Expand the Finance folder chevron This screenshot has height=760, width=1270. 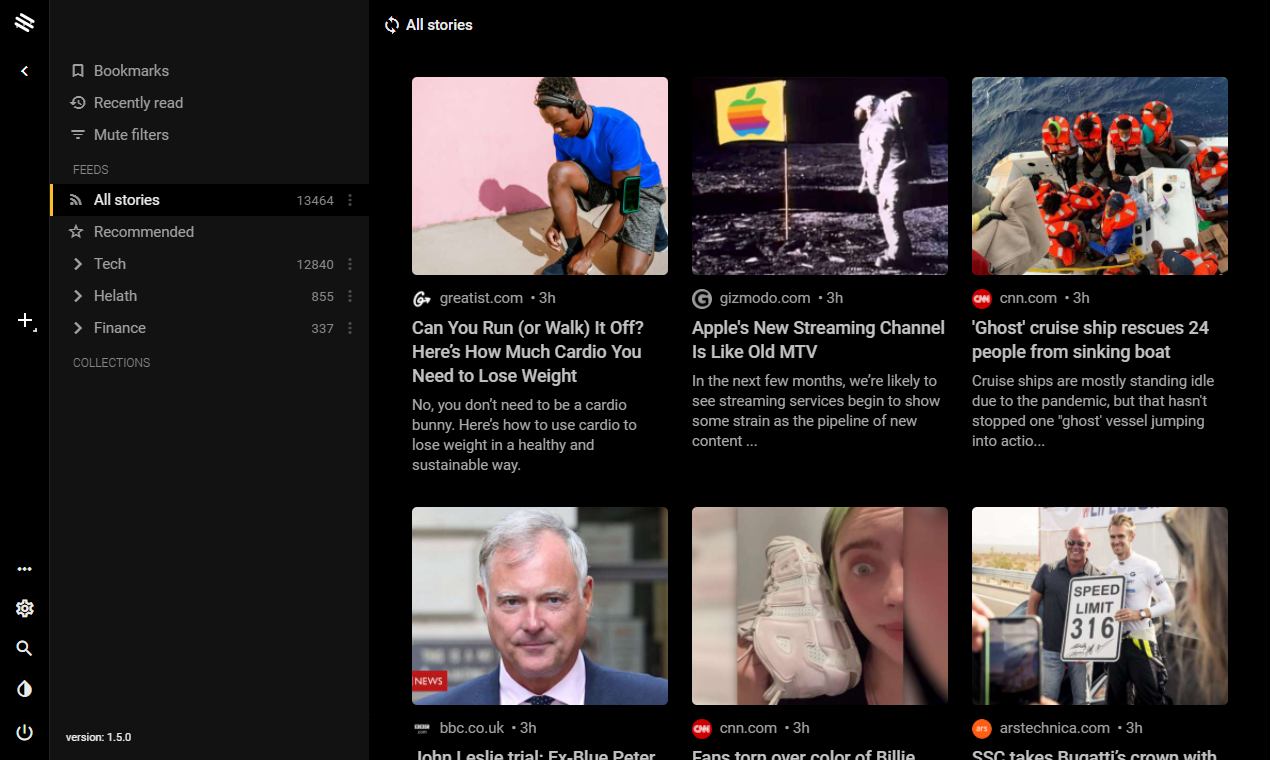point(77,328)
